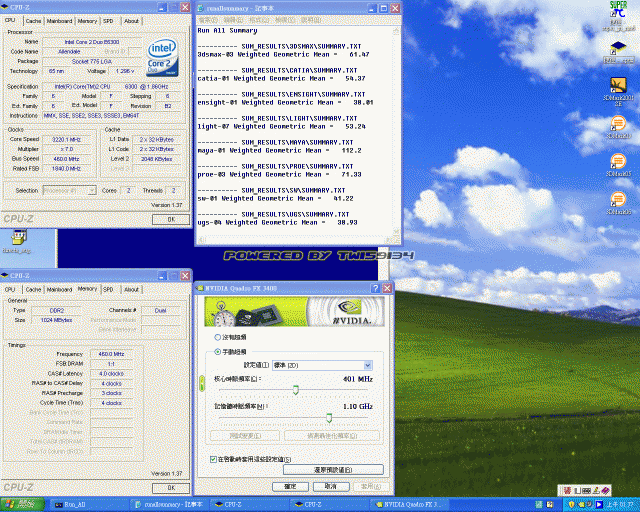Open Mainboard tab in bottom CPU-Z window
The height and width of the screenshot is (512, 640).
point(59,289)
